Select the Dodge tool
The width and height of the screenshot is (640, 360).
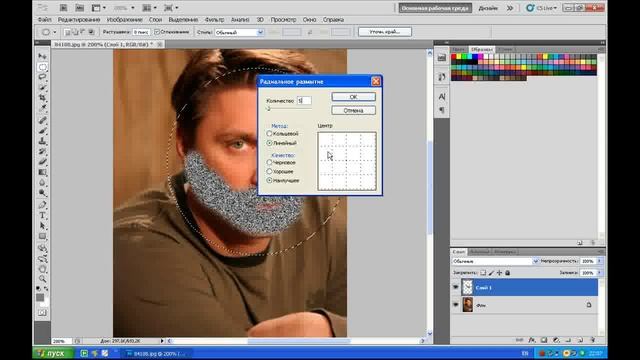(x=42, y=193)
